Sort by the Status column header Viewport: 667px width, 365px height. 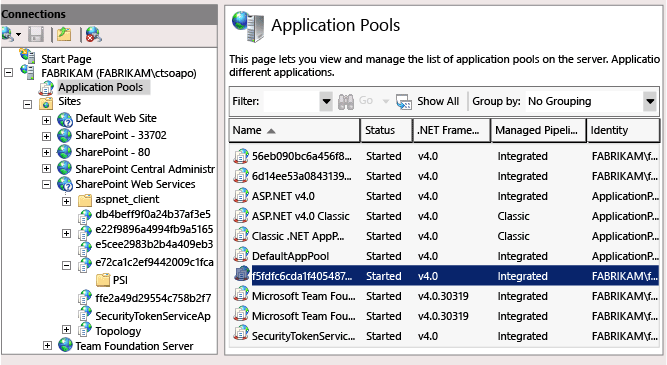[387, 130]
